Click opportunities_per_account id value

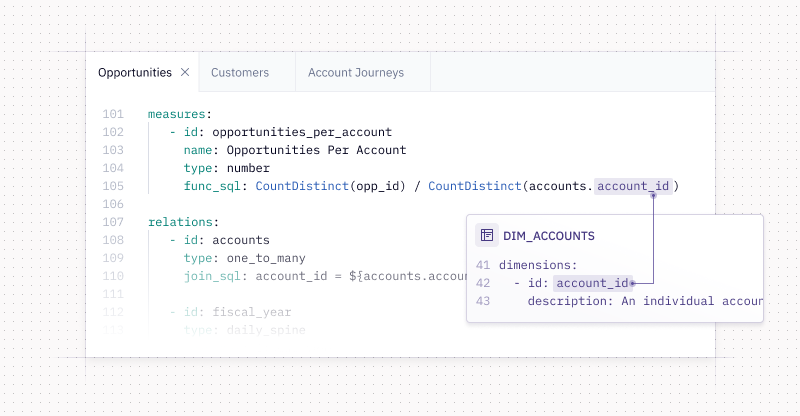click(x=302, y=132)
